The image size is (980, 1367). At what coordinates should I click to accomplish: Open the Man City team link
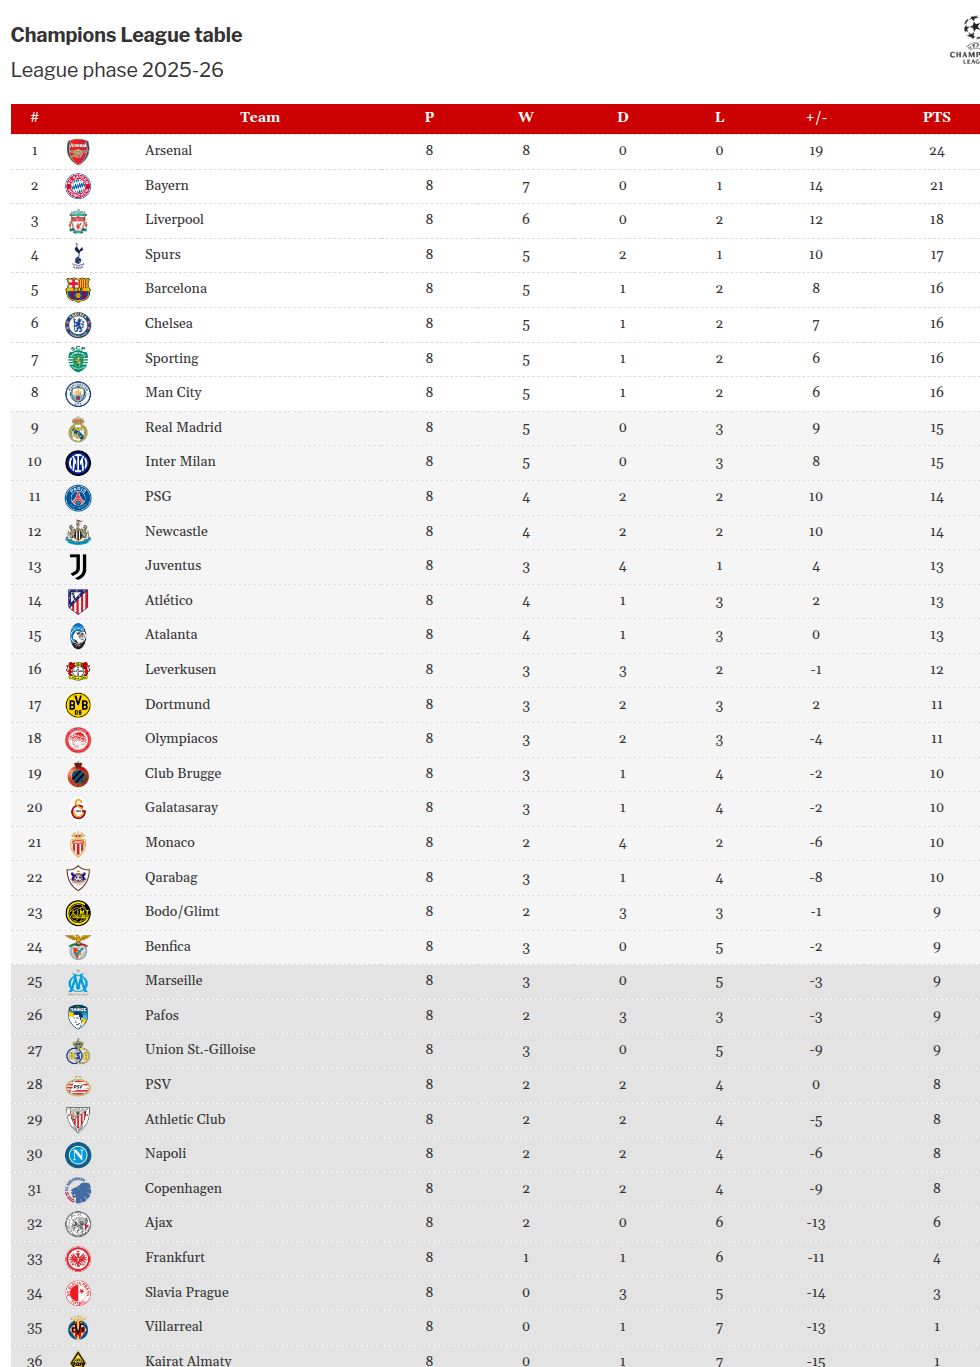(173, 392)
